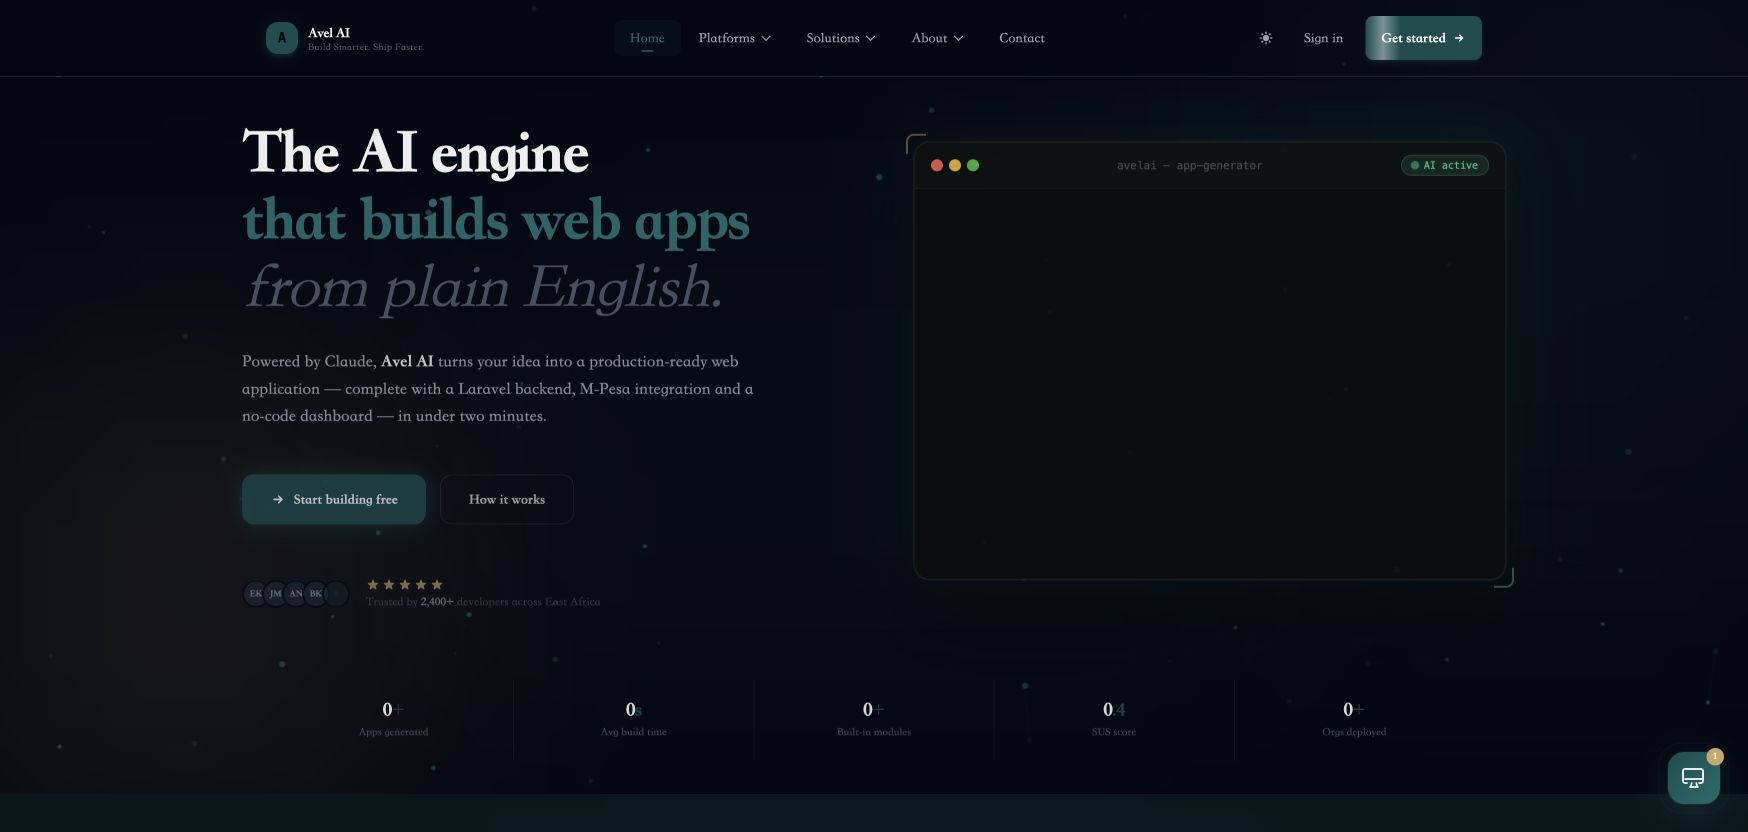Click the 'SUS score' stat

click(x=1114, y=719)
